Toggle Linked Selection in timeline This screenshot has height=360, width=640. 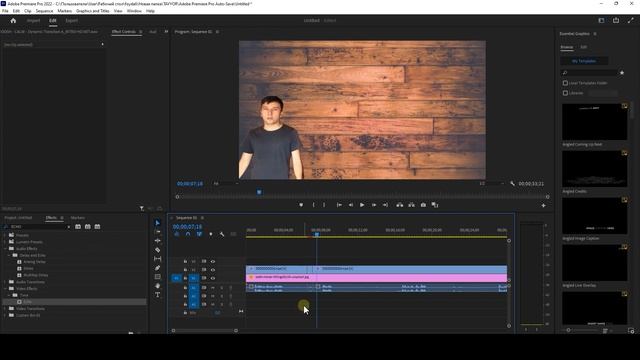[x=199, y=234]
